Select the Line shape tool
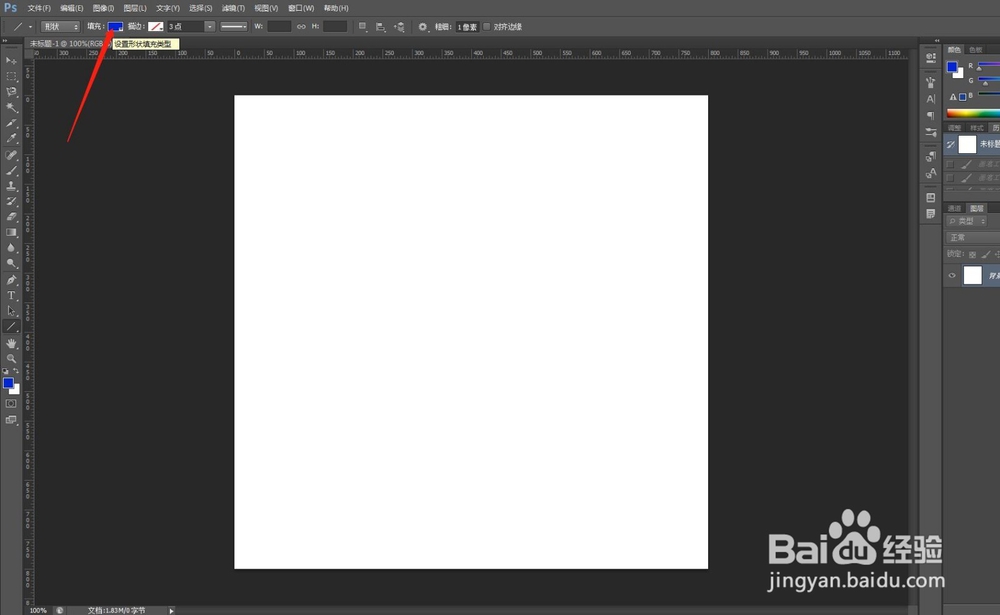This screenshot has width=1000, height=615. 11,327
